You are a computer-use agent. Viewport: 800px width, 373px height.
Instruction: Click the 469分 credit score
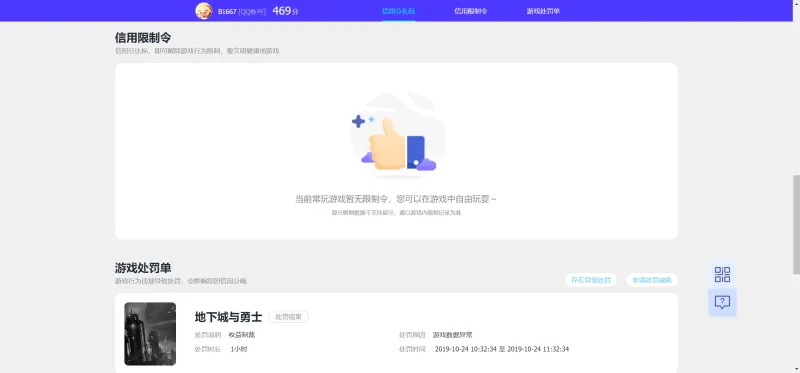tap(285, 11)
